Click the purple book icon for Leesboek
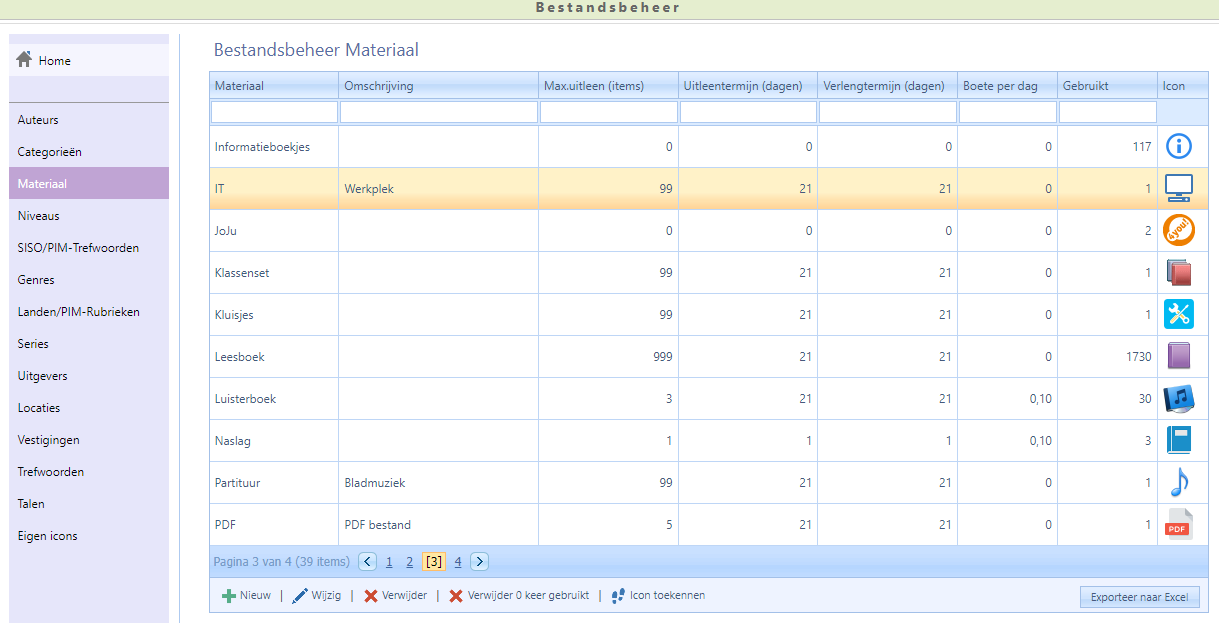 click(1179, 356)
